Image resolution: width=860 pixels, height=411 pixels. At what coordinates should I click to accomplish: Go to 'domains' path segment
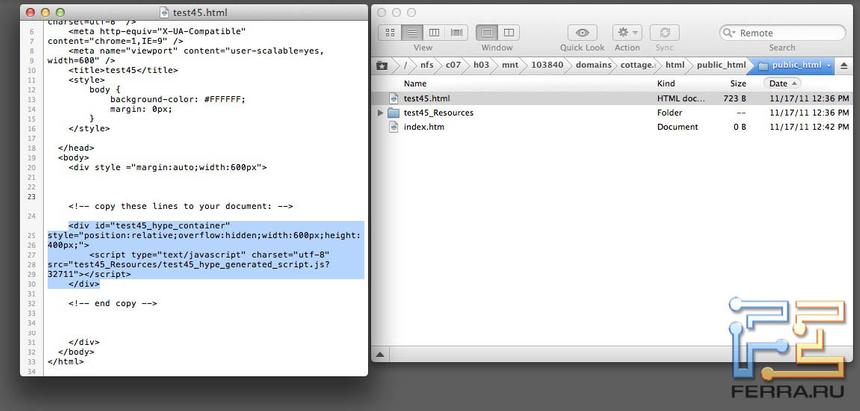pos(593,65)
